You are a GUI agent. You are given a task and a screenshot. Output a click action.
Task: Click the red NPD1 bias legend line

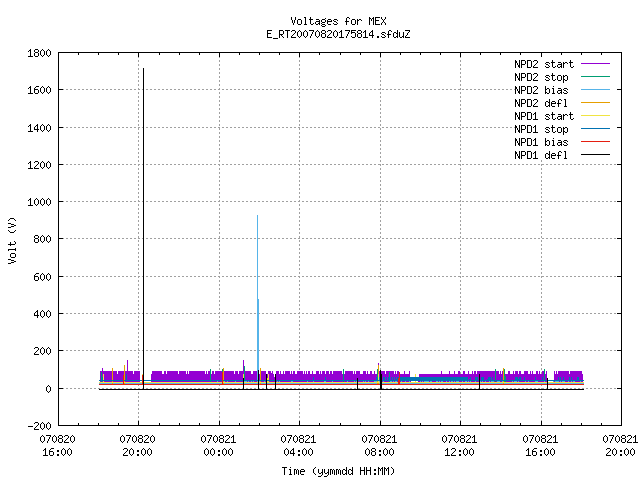tap(595, 142)
